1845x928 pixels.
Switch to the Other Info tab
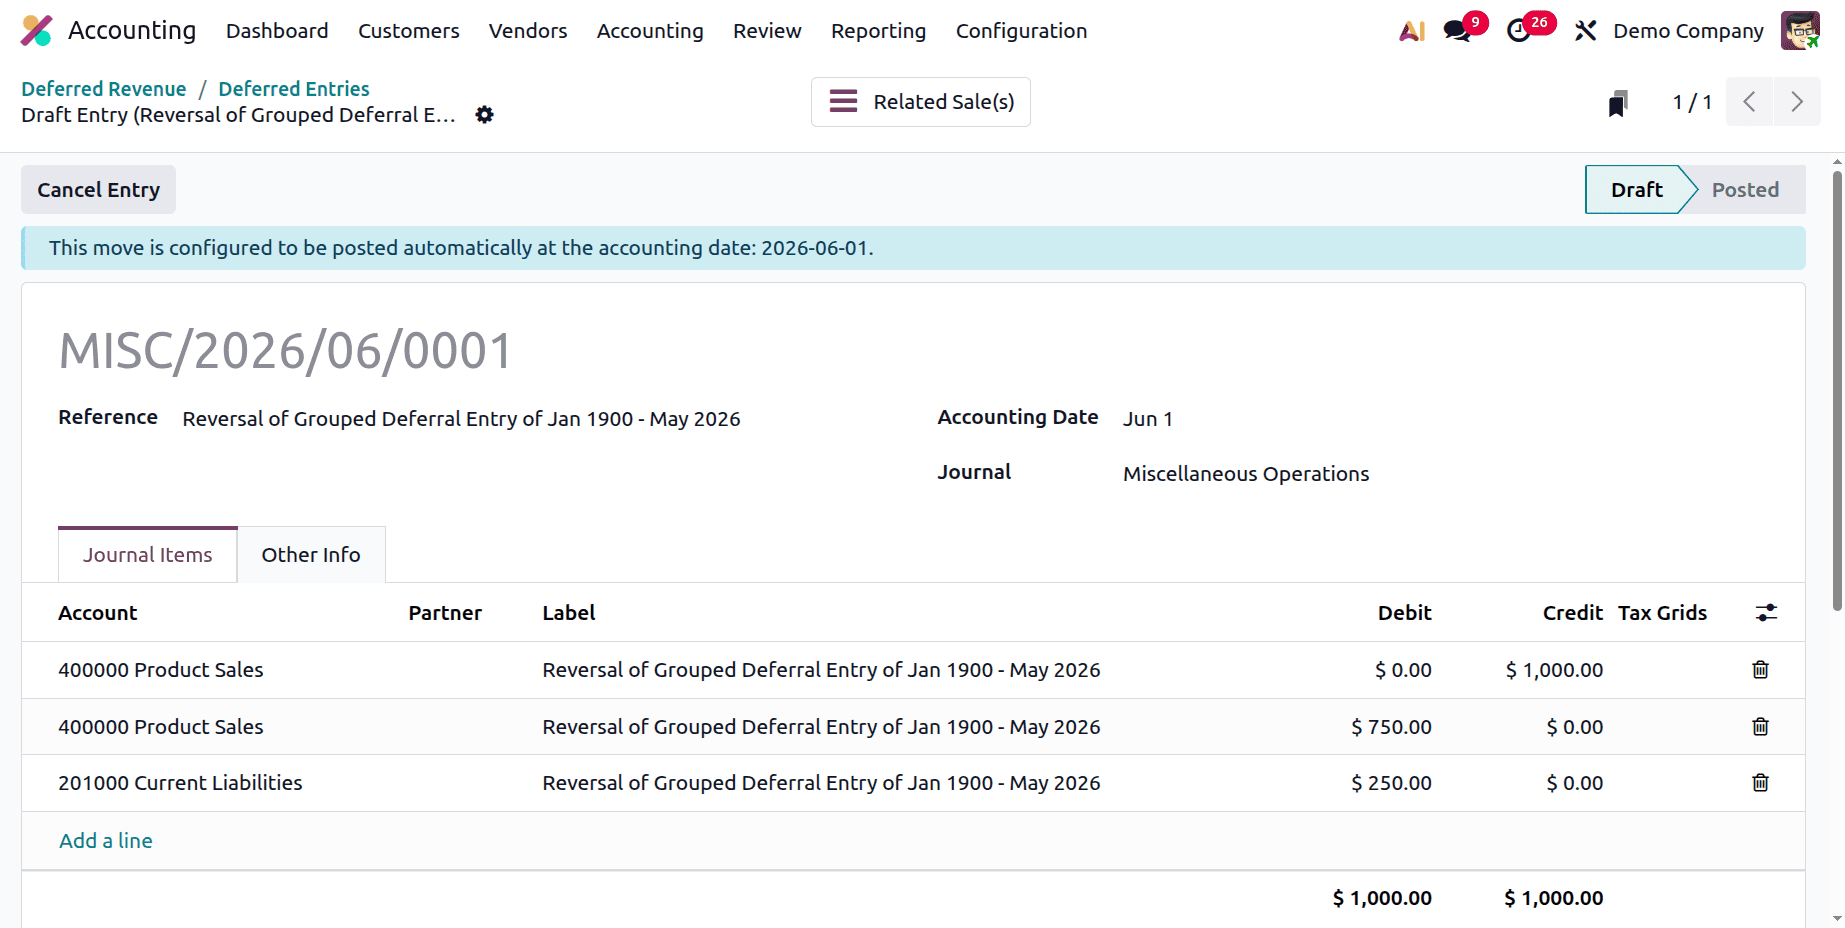311,554
